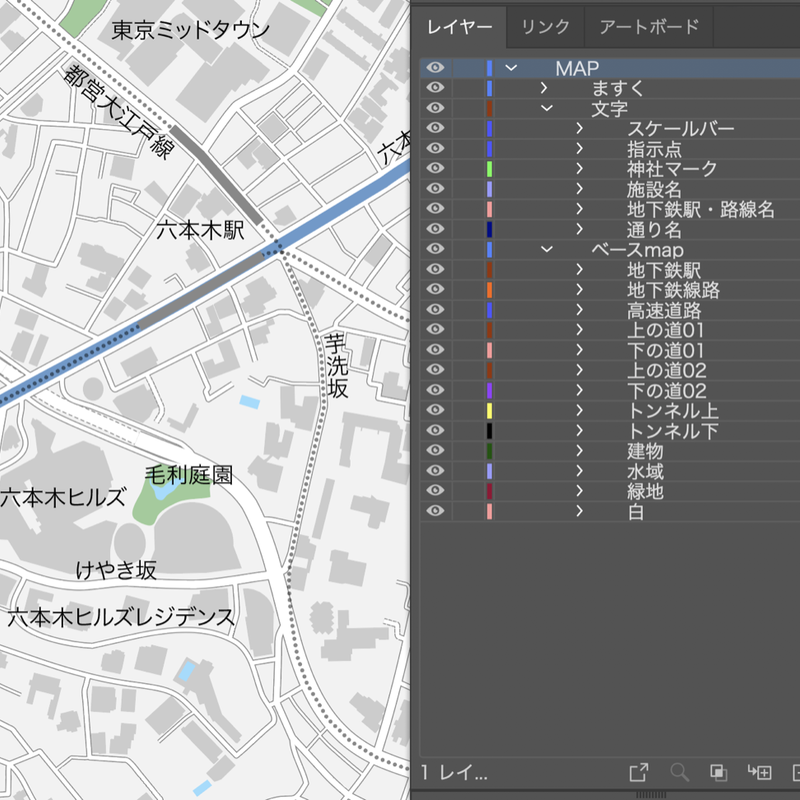
Task: Expand the スケールバー sublayer
Action: (577, 128)
